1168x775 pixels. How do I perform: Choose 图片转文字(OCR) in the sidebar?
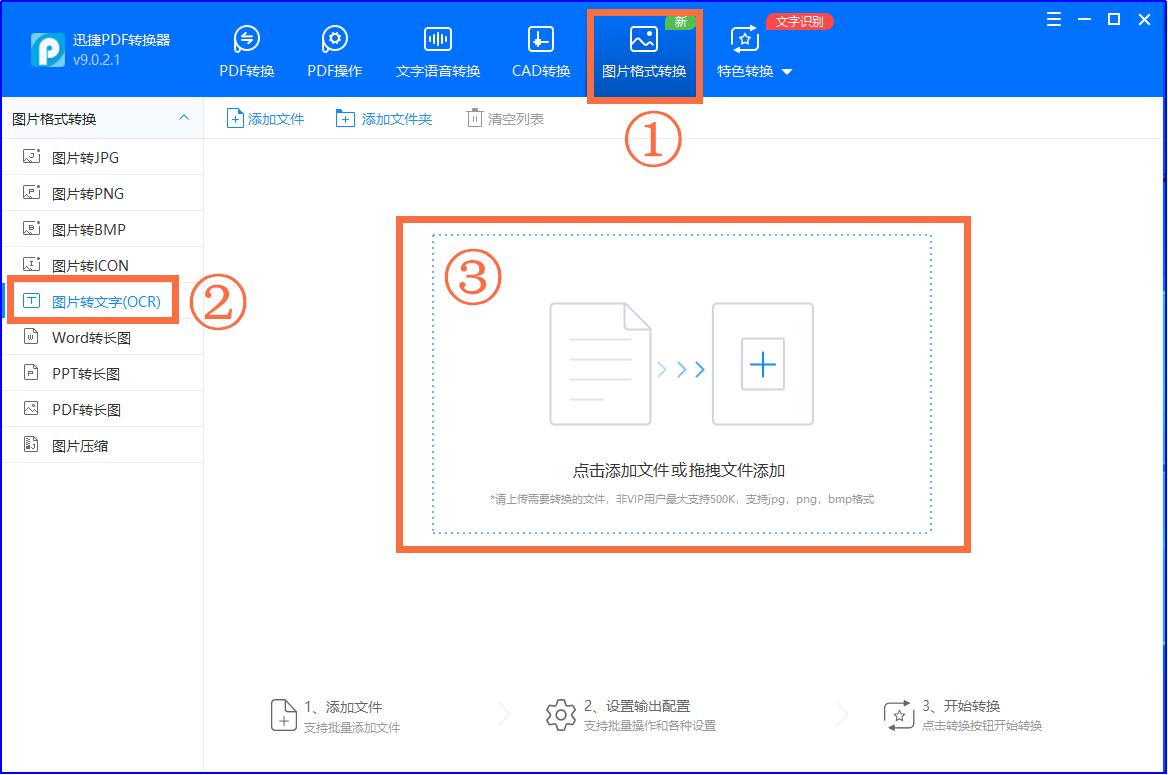97,300
